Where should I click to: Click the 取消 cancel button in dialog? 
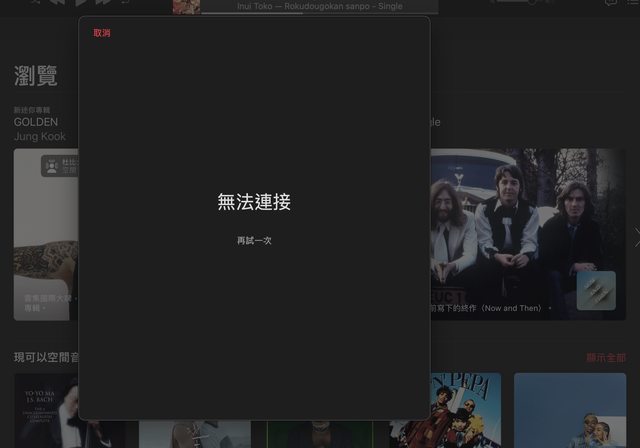tap(102, 33)
